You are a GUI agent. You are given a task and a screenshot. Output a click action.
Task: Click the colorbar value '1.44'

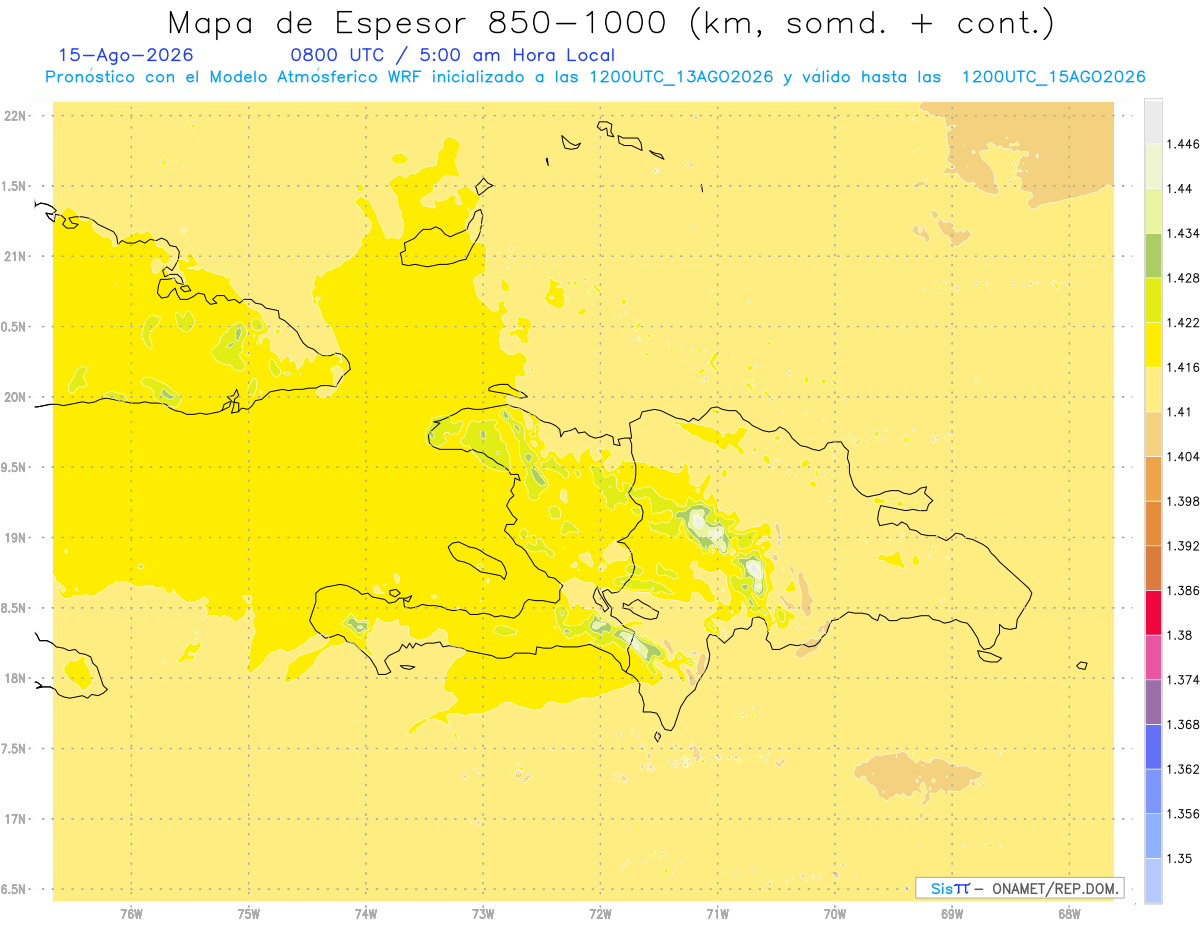point(1180,188)
